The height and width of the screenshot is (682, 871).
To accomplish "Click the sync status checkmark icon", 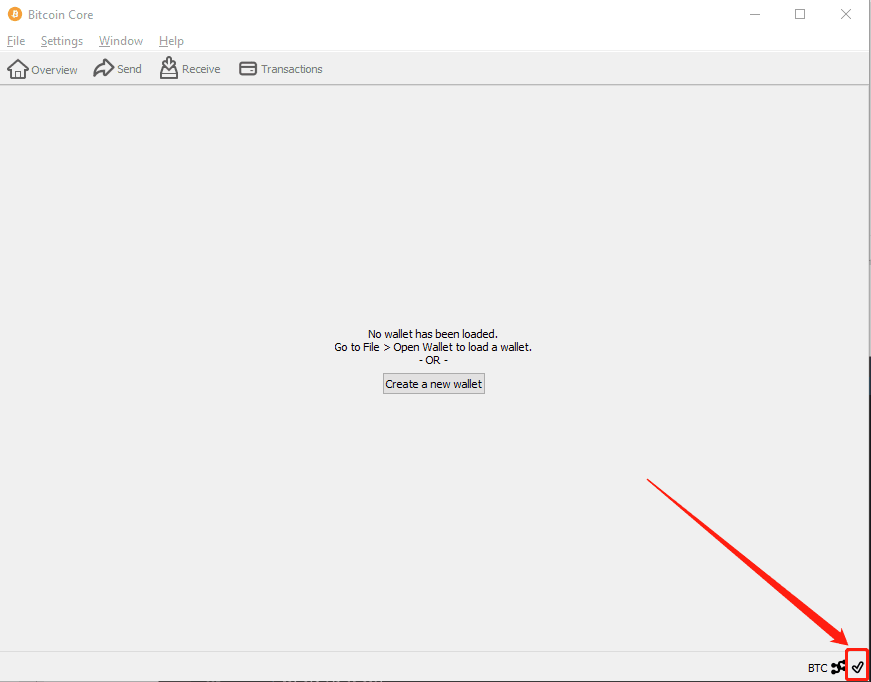I will tap(858, 666).
